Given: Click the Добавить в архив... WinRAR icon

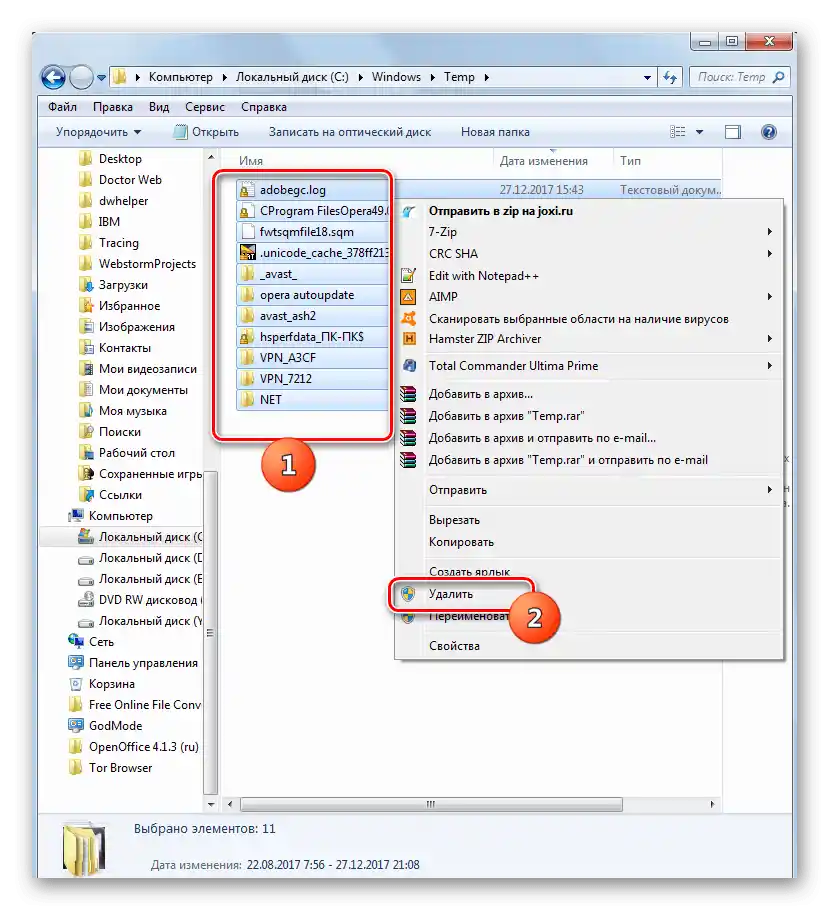Looking at the screenshot, I should pos(409,394).
